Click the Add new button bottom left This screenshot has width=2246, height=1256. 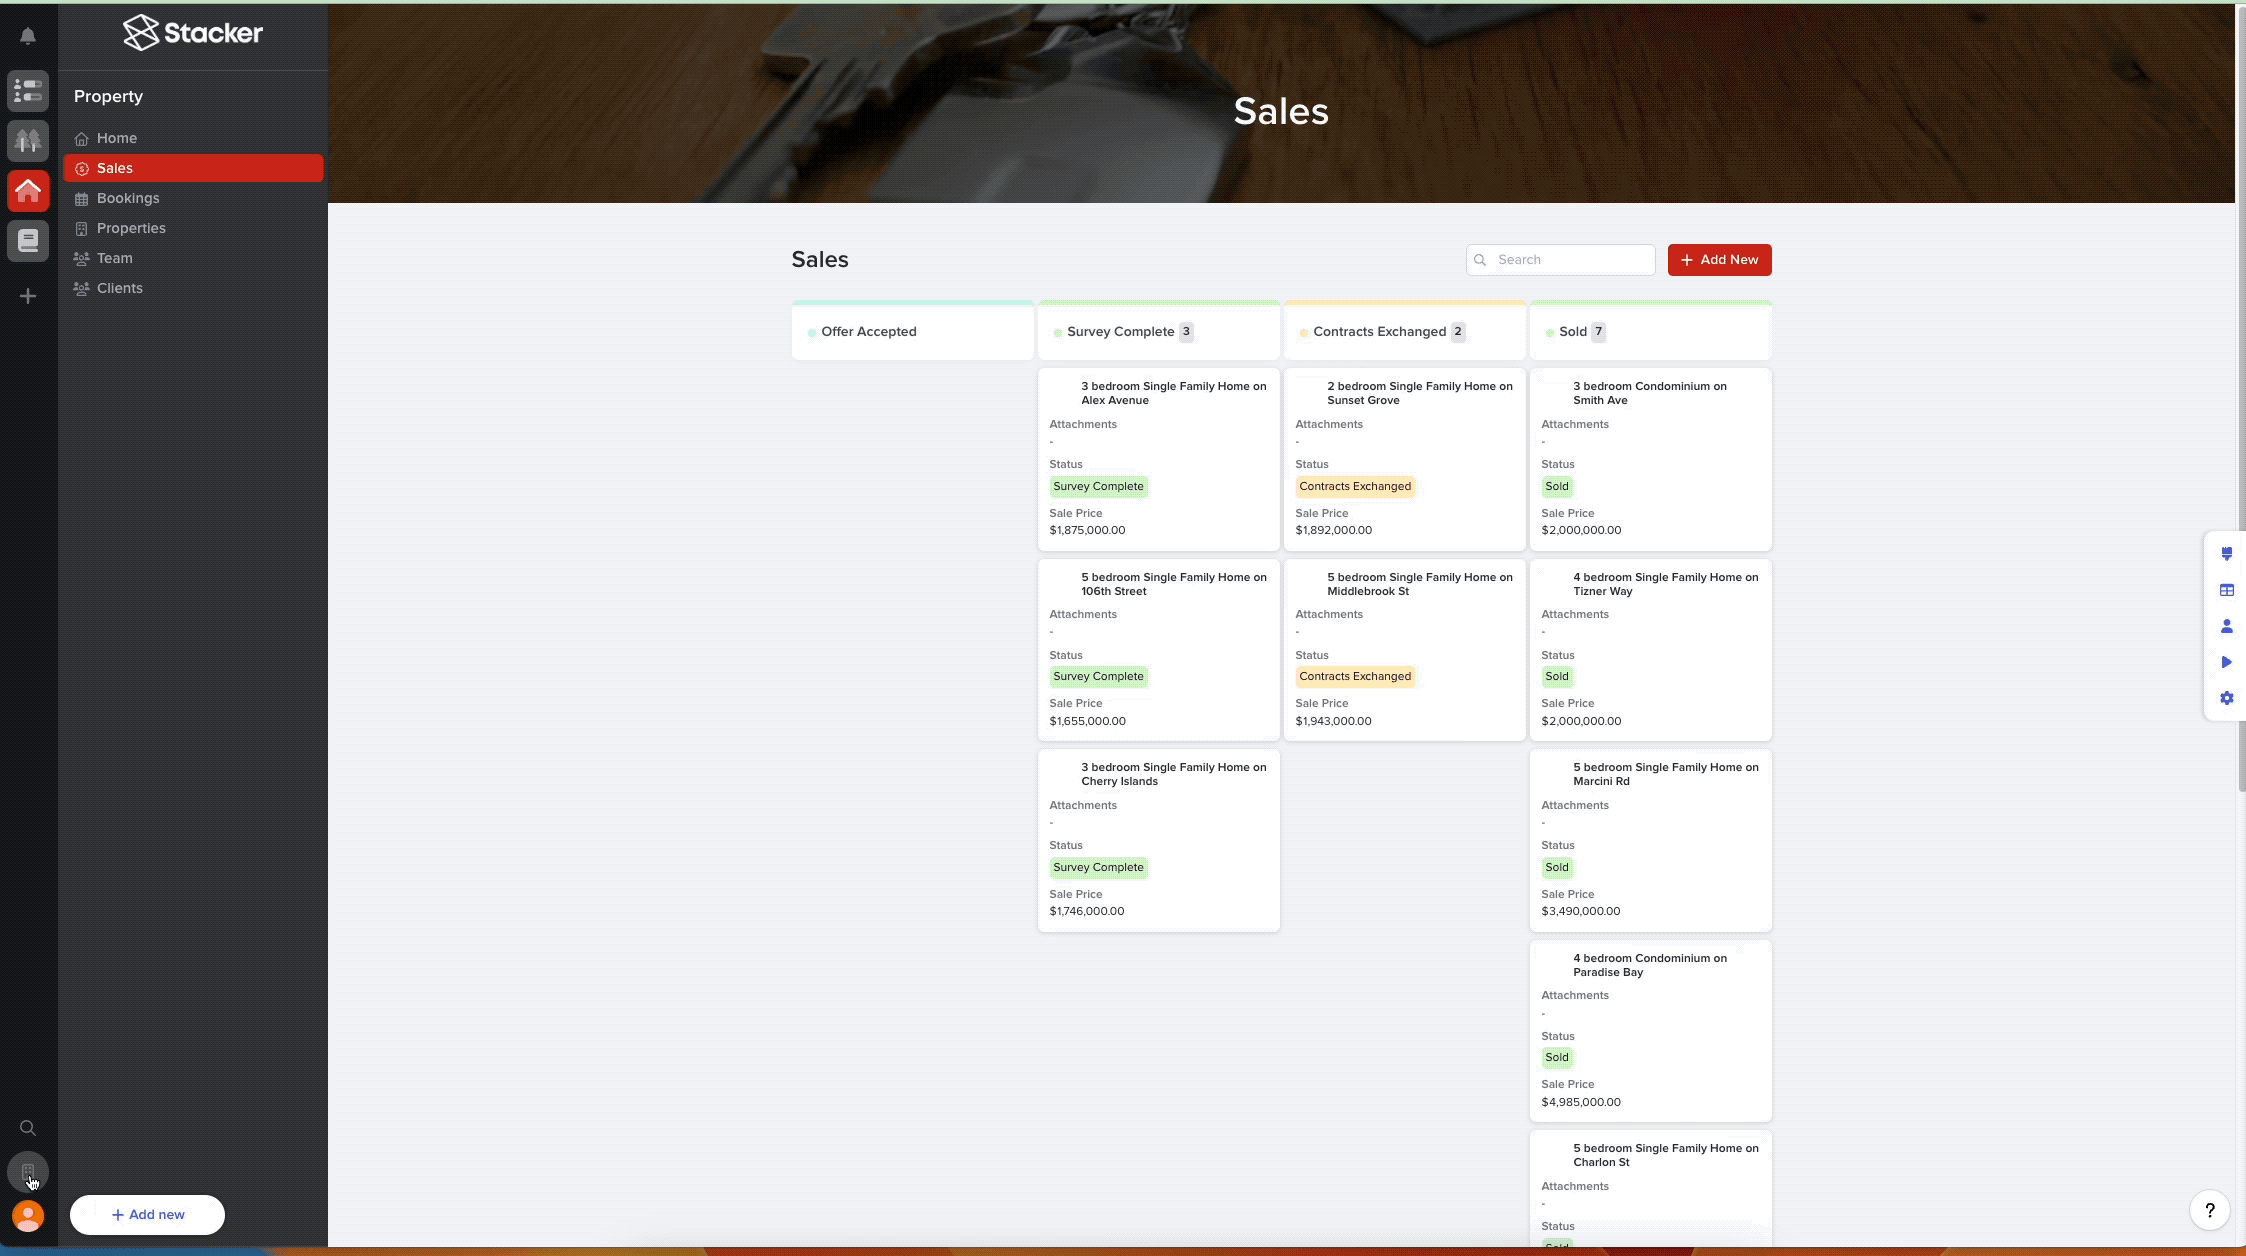[x=147, y=1214]
